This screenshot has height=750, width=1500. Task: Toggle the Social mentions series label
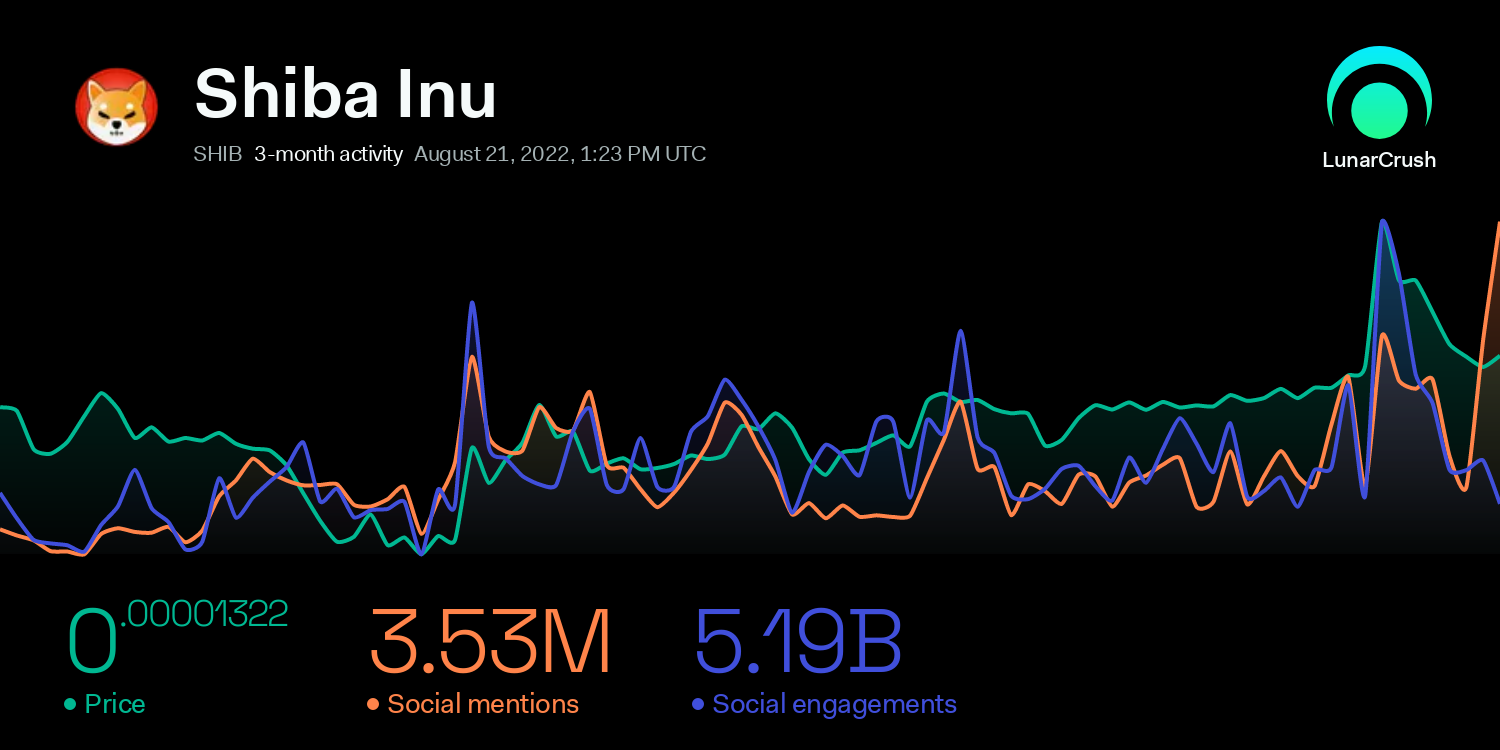[x=483, y=704]
